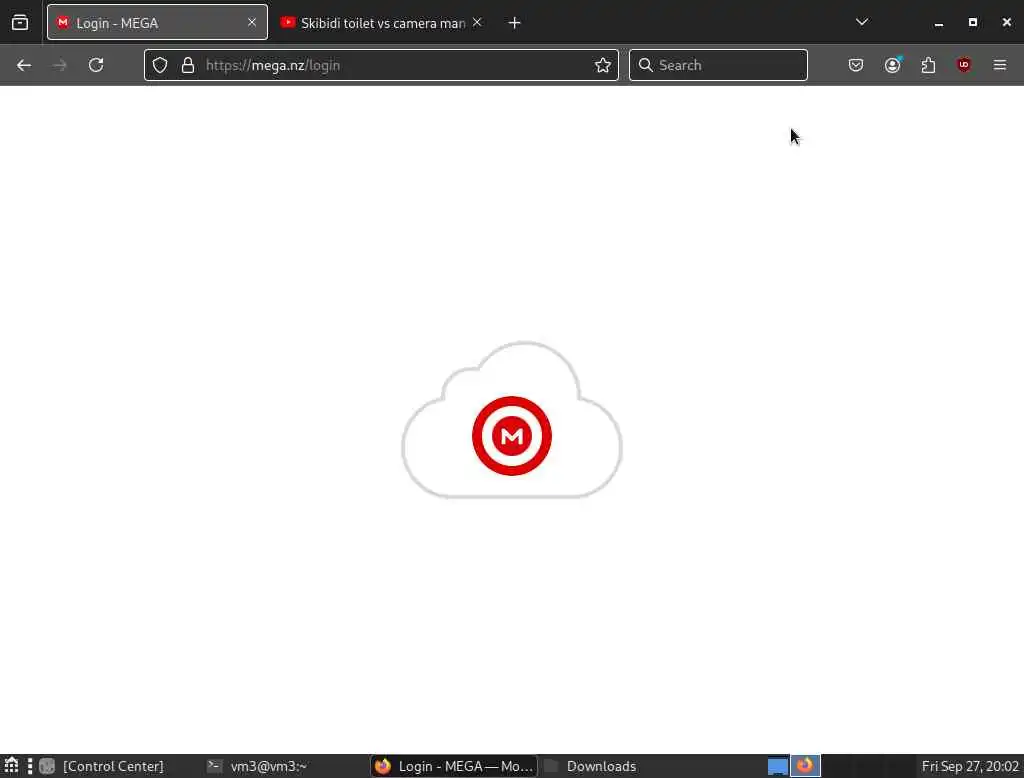Image resolution: width=1024 pixels, height=778 pixels.
Task: Click into the Search box
Action: (718, 65)
